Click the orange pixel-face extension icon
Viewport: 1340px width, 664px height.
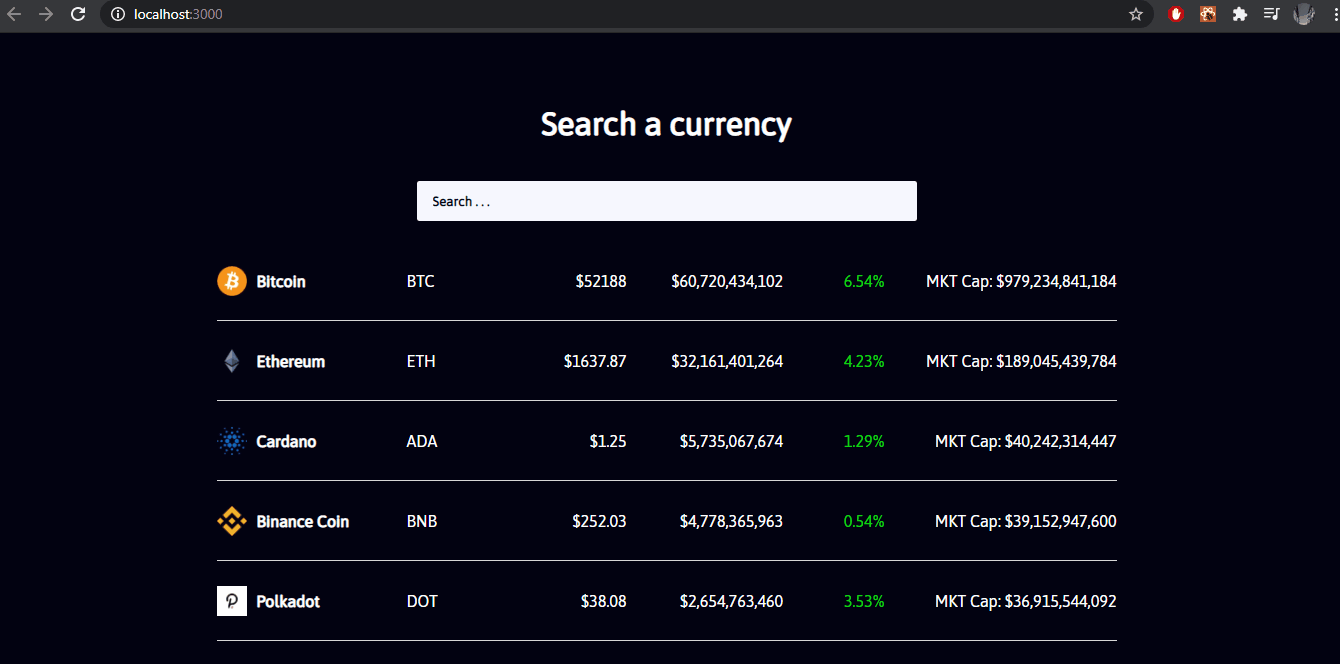click(x=1208, y=14)
